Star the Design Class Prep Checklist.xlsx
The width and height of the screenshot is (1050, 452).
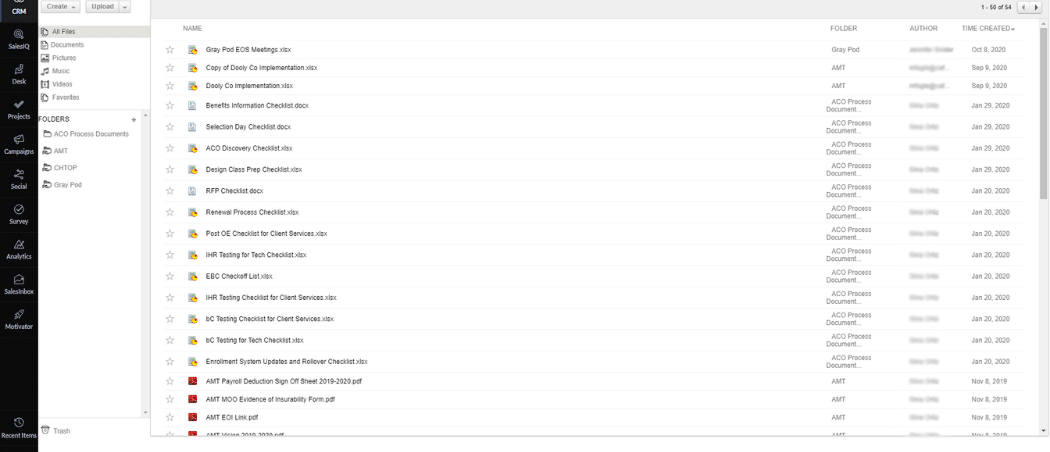170,169
